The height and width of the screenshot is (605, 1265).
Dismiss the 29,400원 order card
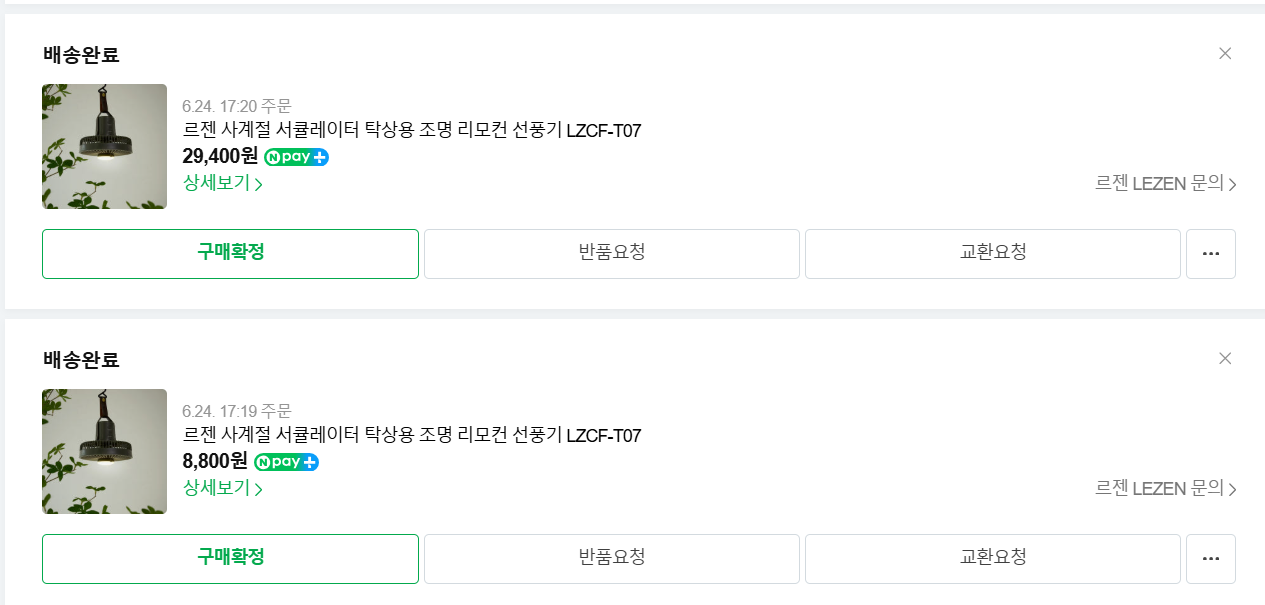[1225, 54]
